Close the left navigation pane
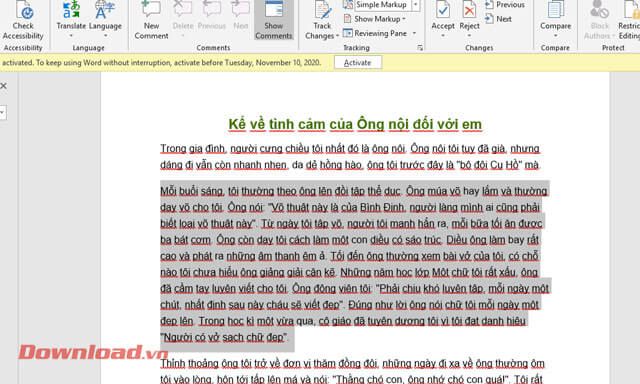This screenshot has height=384, width=640. [3, 86]
